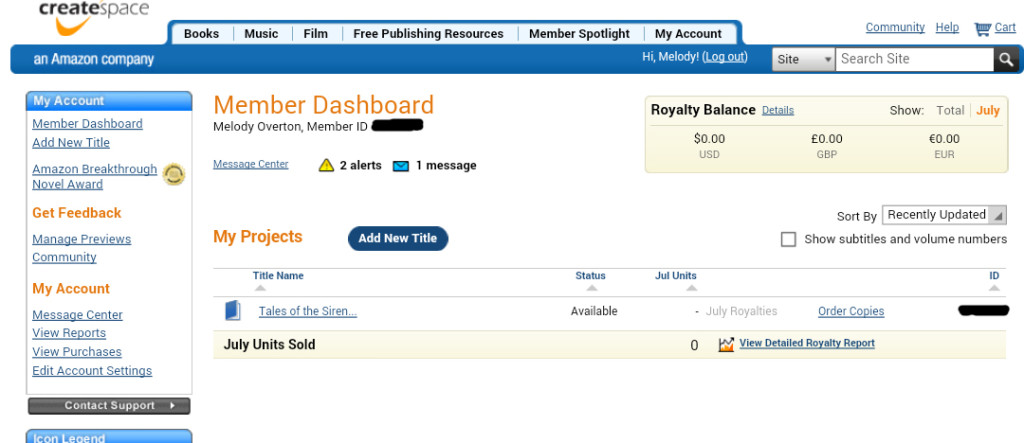Screen dimensions: 1024x443
Task: Show July royalty balance
Action: point(988,110)
